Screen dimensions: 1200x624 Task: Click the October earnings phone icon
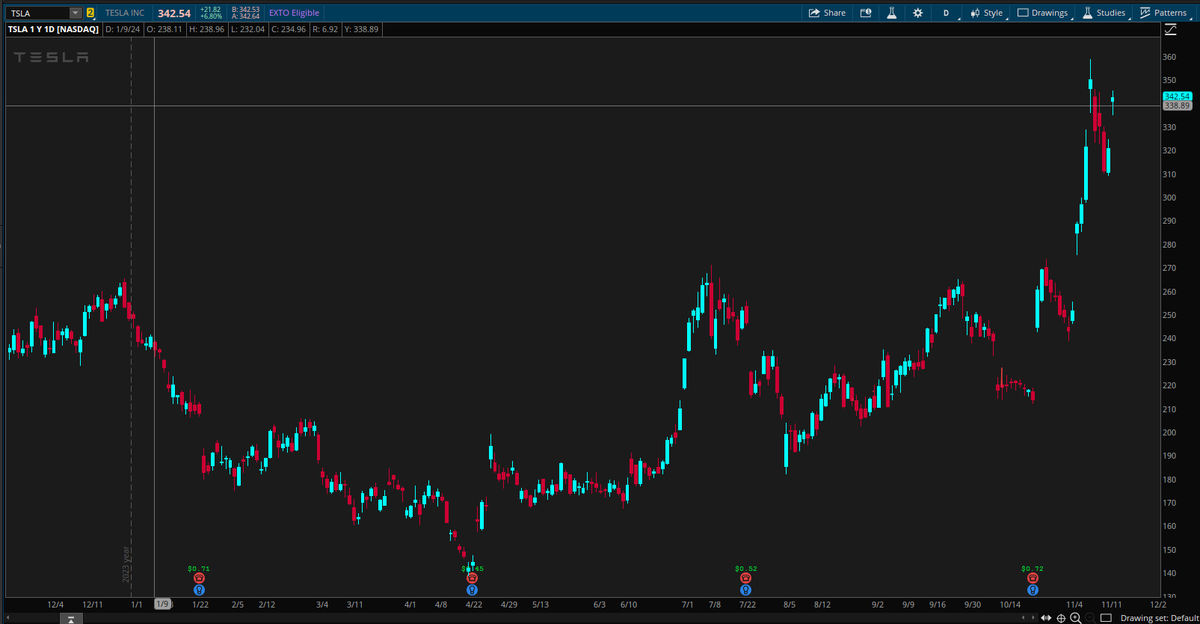point(1032,578)
